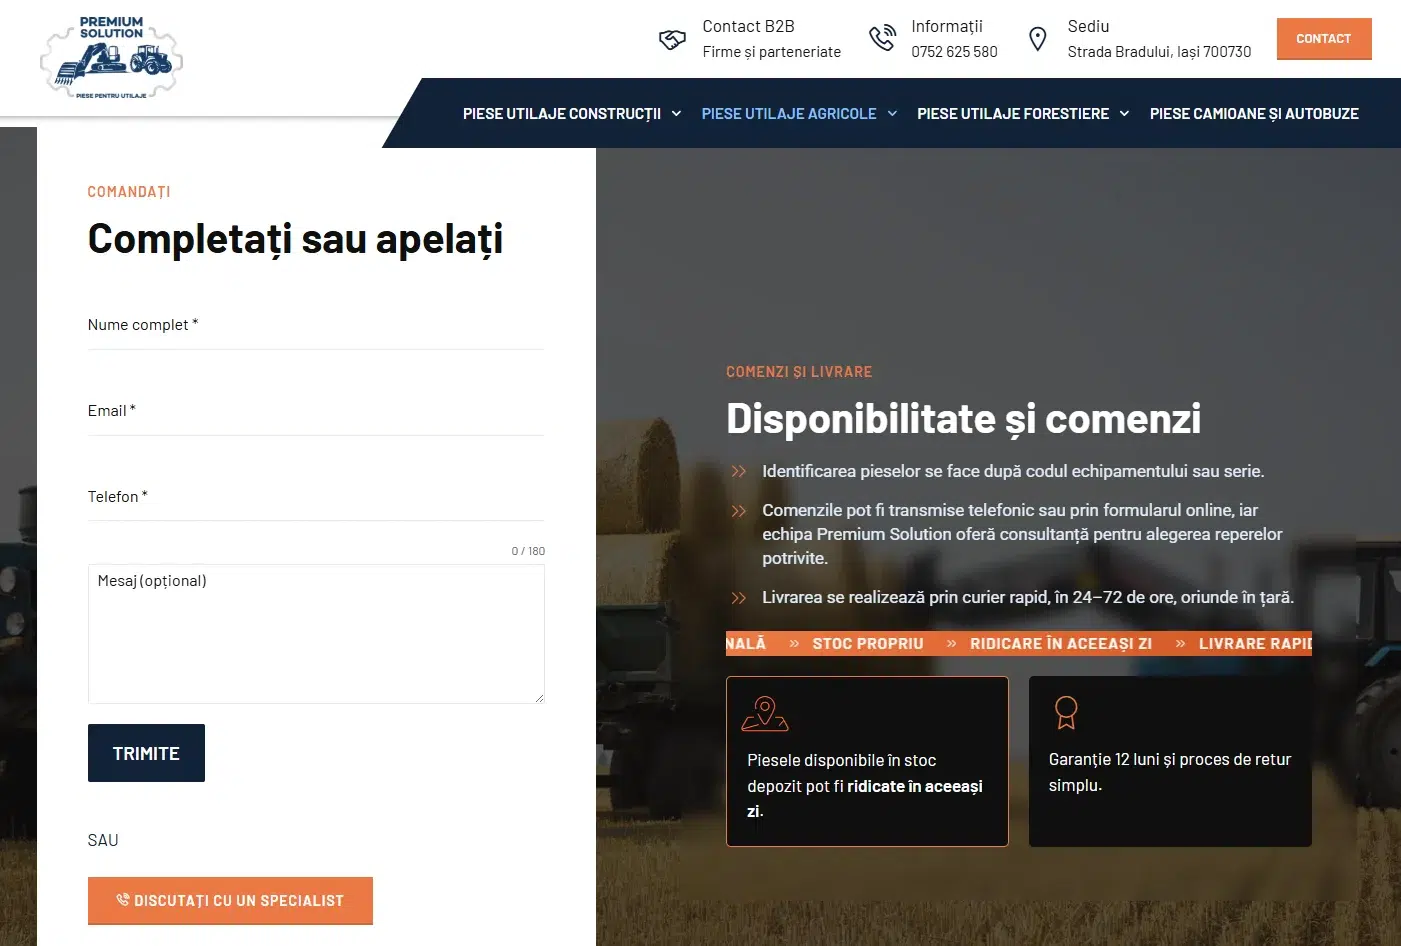Click the phone icon beside Informații

click(x=882, y=39)
